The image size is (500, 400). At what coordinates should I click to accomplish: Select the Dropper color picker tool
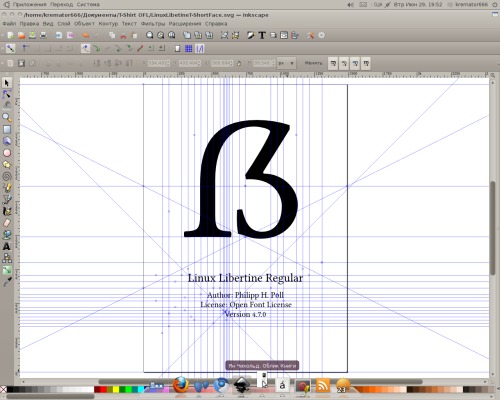tap(7, 282)
